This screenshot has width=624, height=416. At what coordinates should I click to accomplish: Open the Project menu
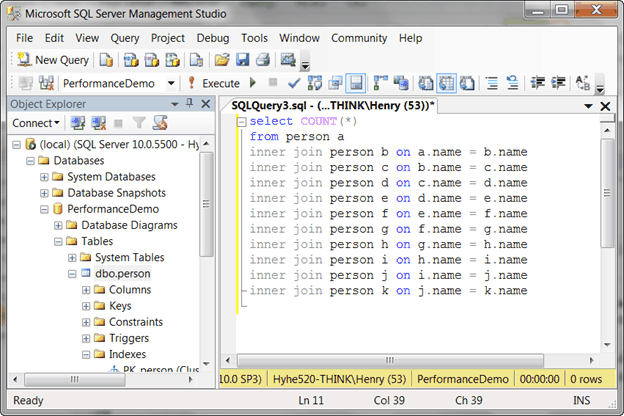click(168, 38)
